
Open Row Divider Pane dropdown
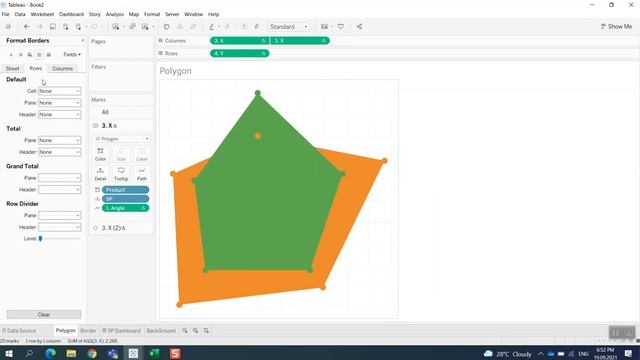pyautogui.click(x=60, y=216)
